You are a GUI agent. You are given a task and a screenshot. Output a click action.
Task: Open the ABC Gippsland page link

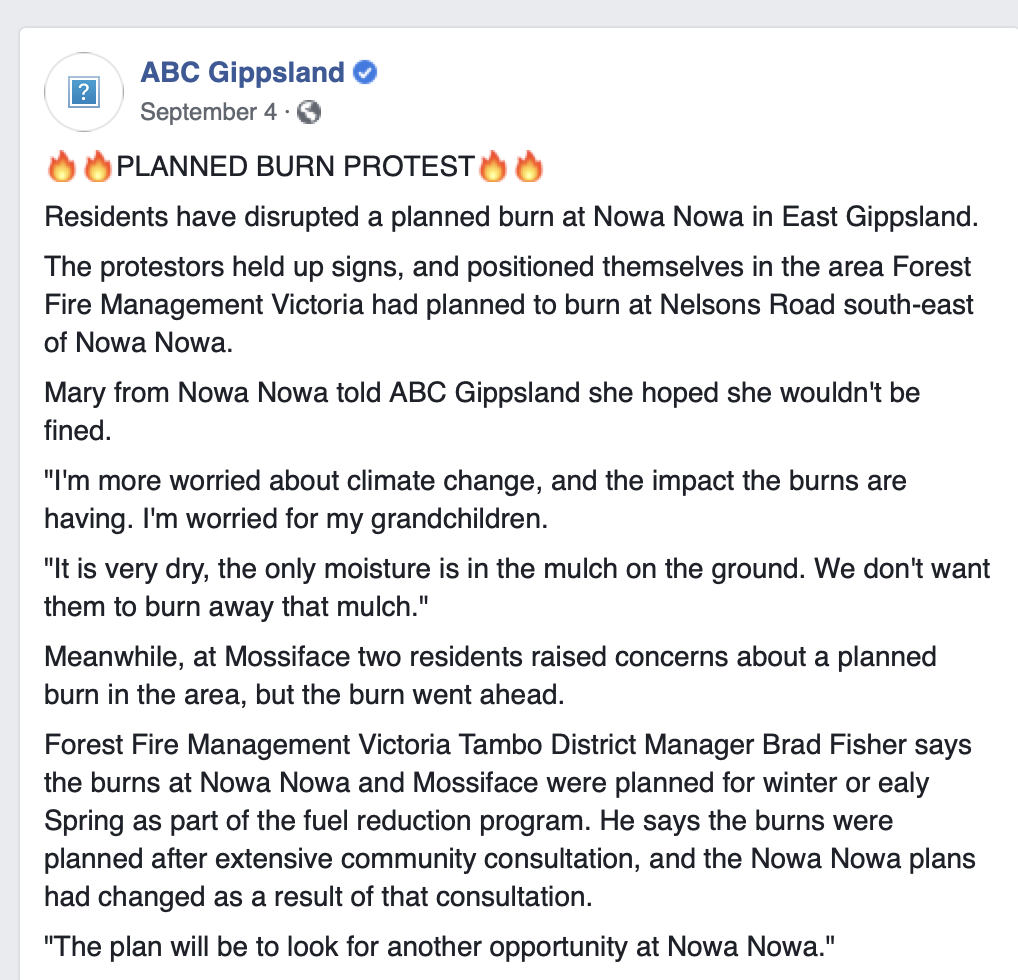click(x=243, y=73)
